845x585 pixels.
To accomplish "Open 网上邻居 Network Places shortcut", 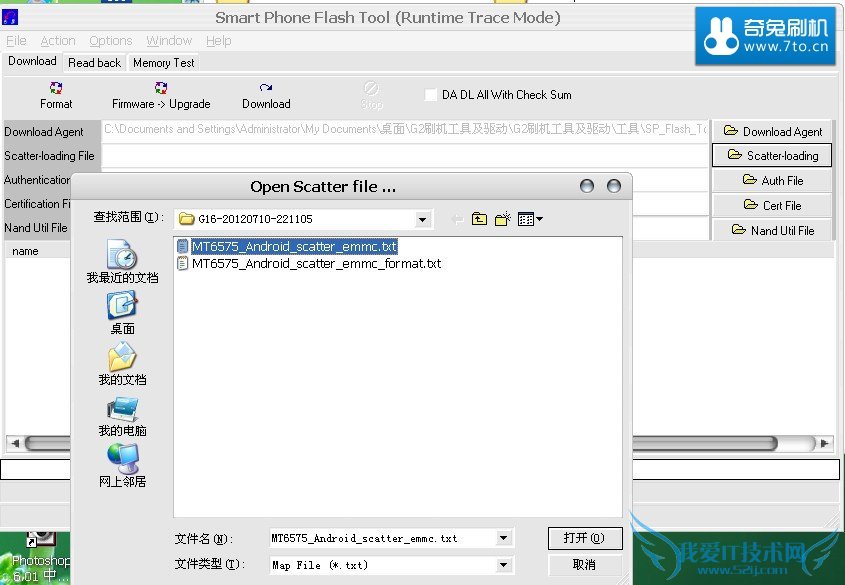I will click(122, 466).
